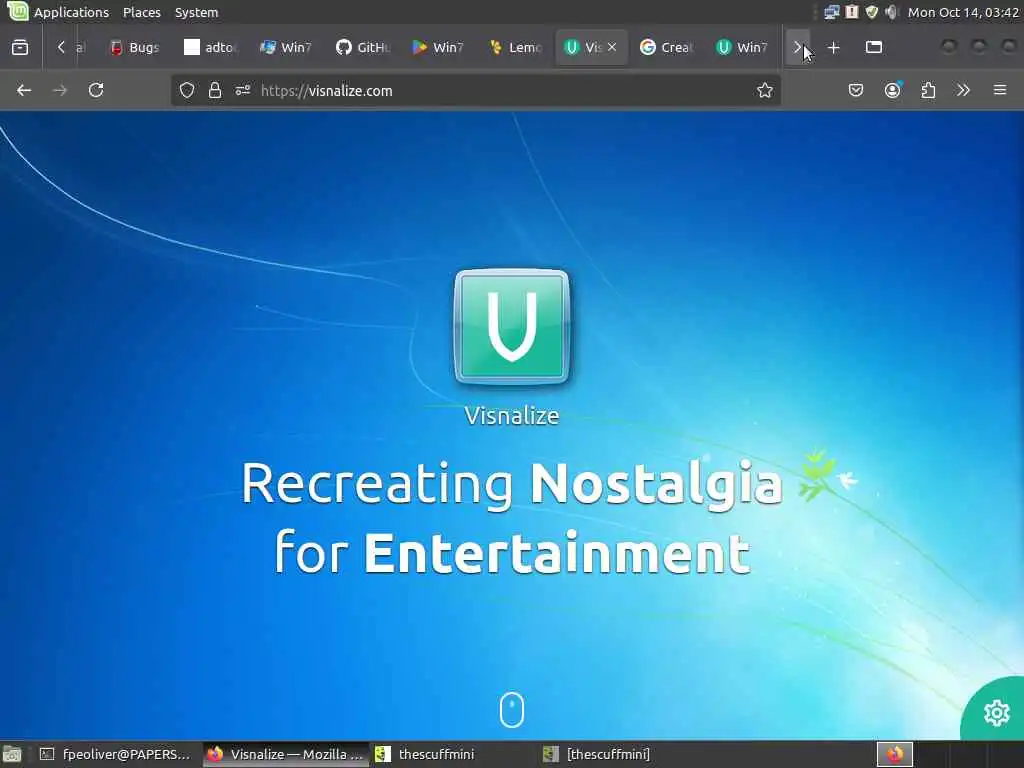Open the System menu
The height and width of the screenshot is (768, 1024).
point(197,12)
